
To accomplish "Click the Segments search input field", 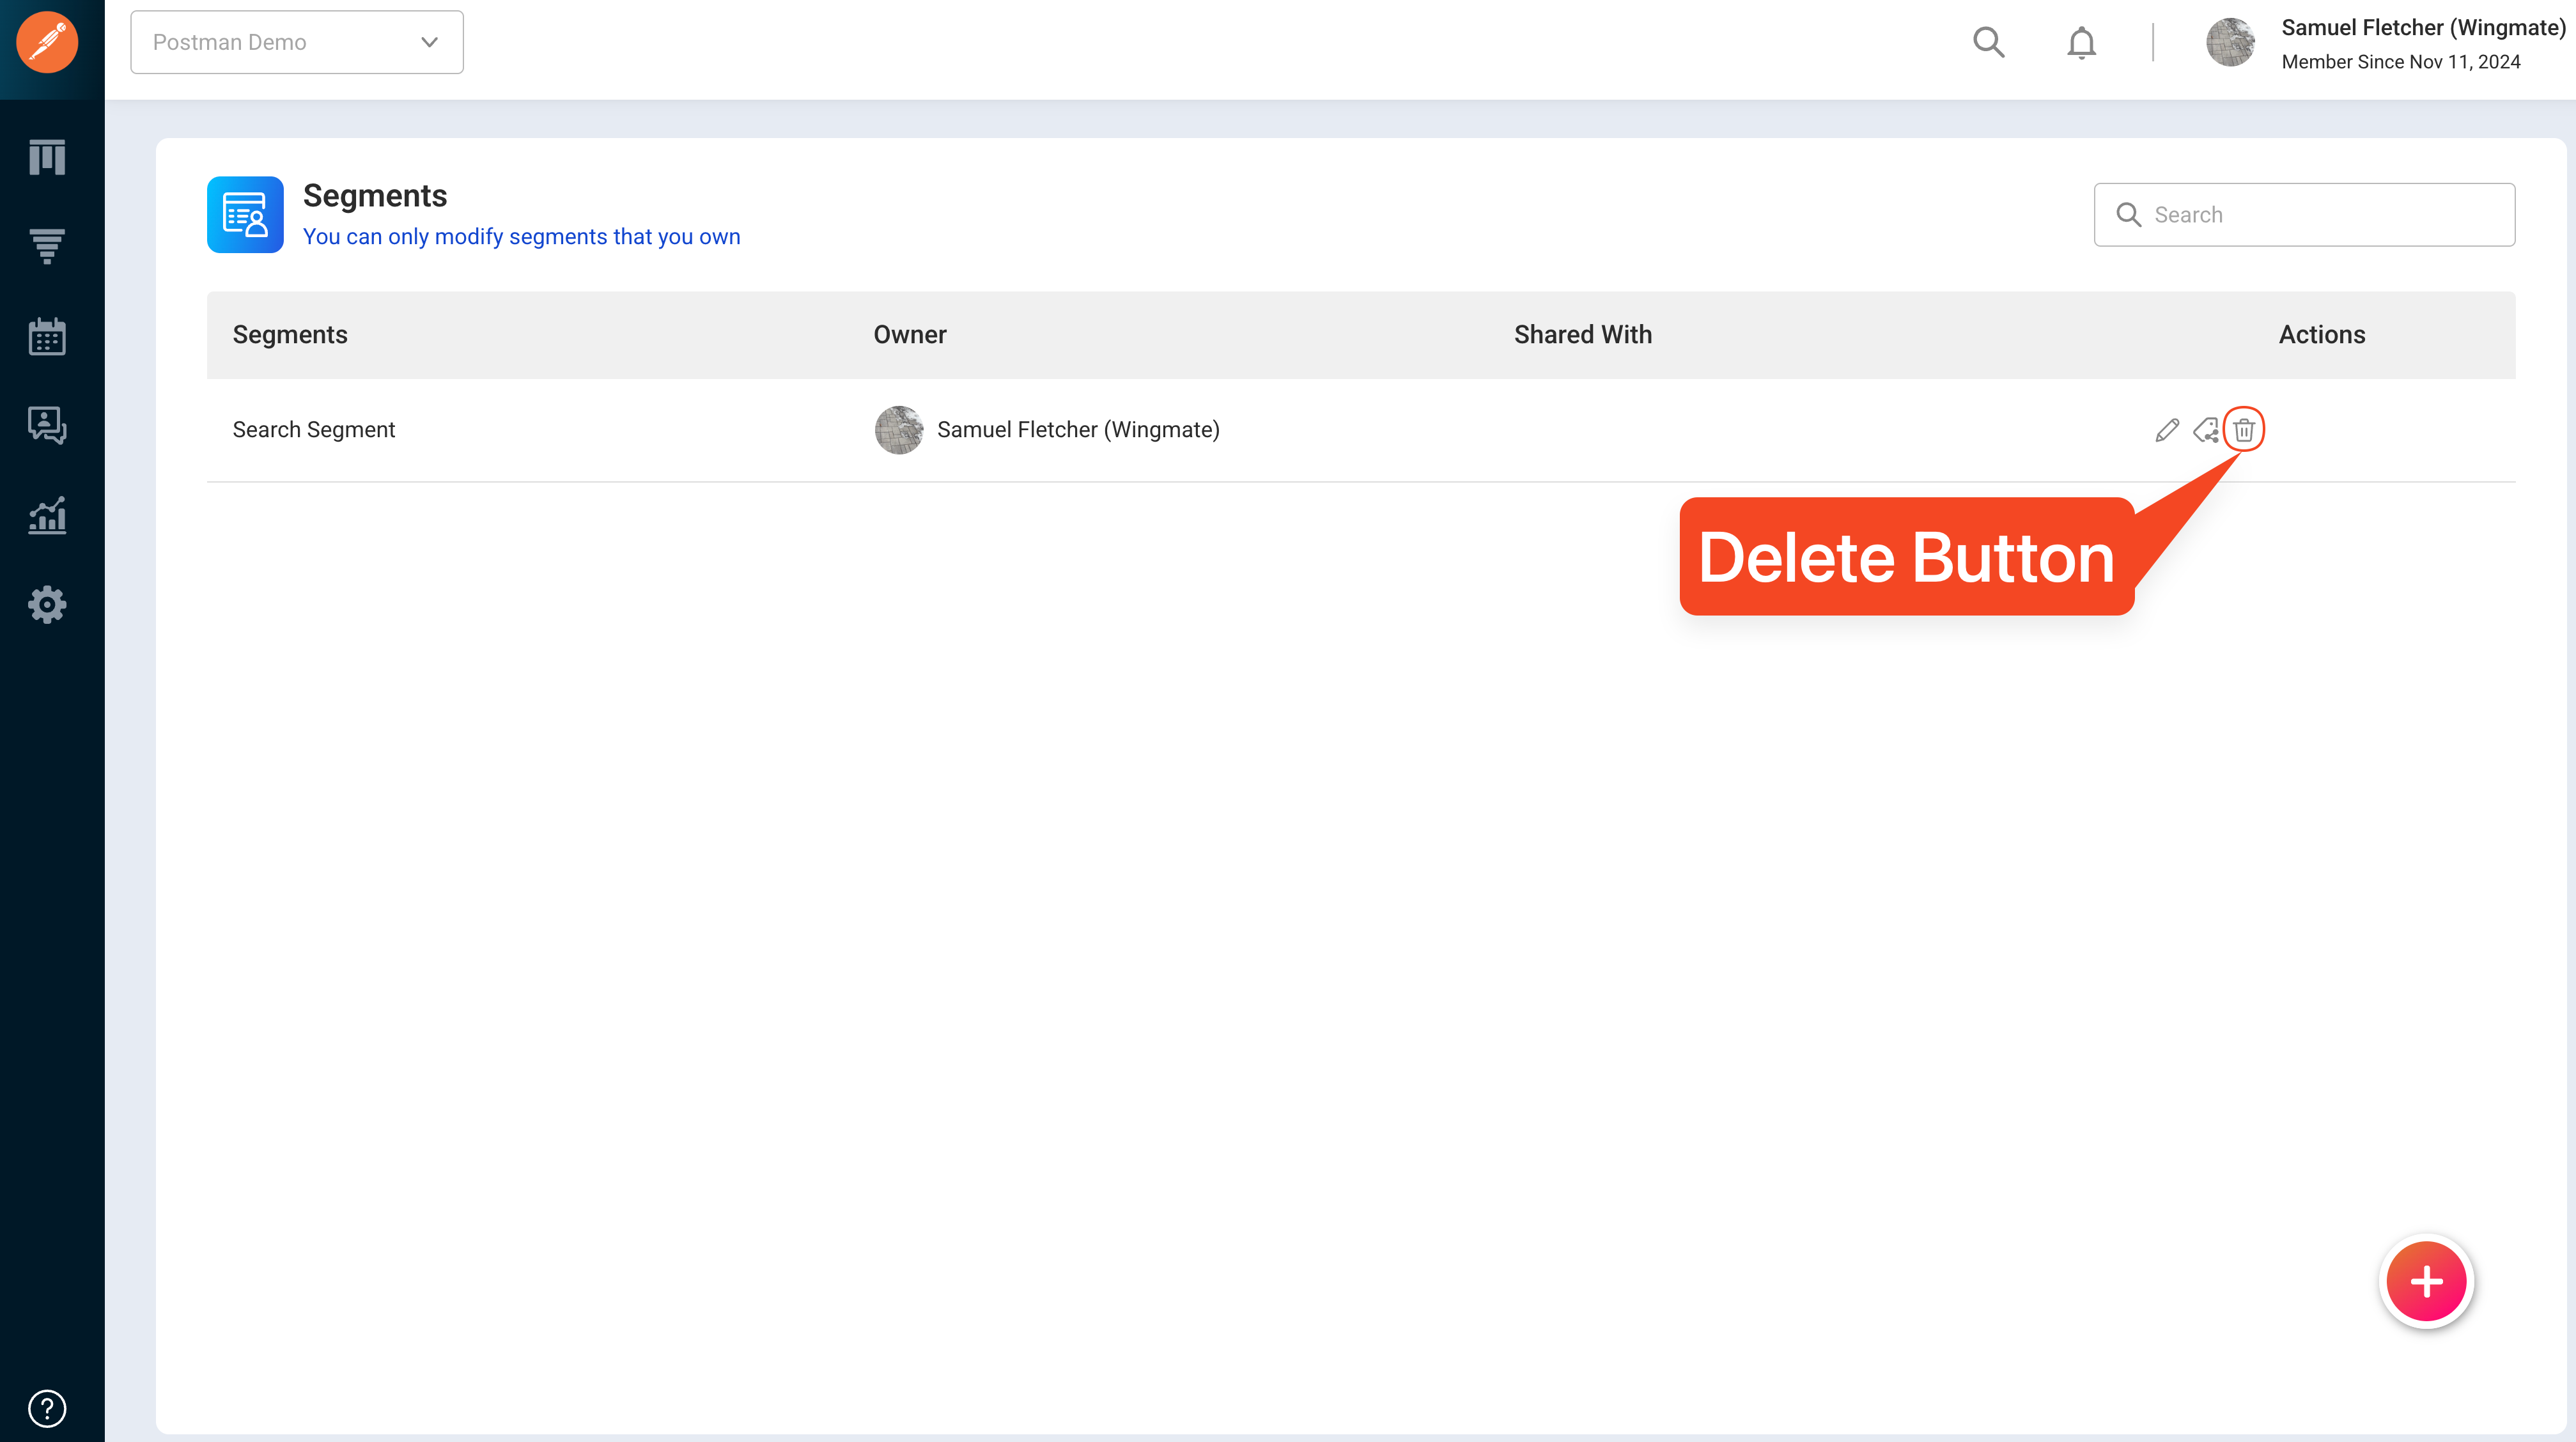I will 2304,214.
